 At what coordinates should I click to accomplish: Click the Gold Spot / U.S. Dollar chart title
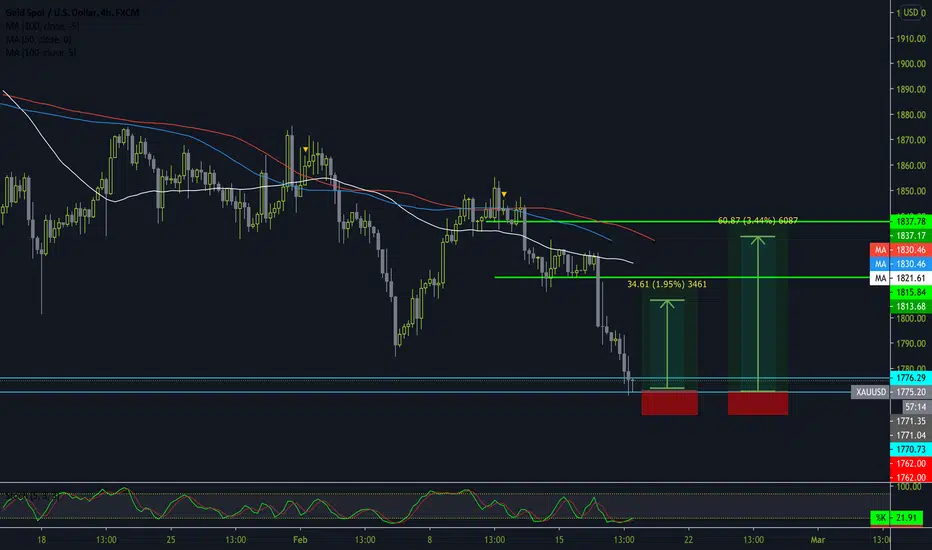point(72,12)
